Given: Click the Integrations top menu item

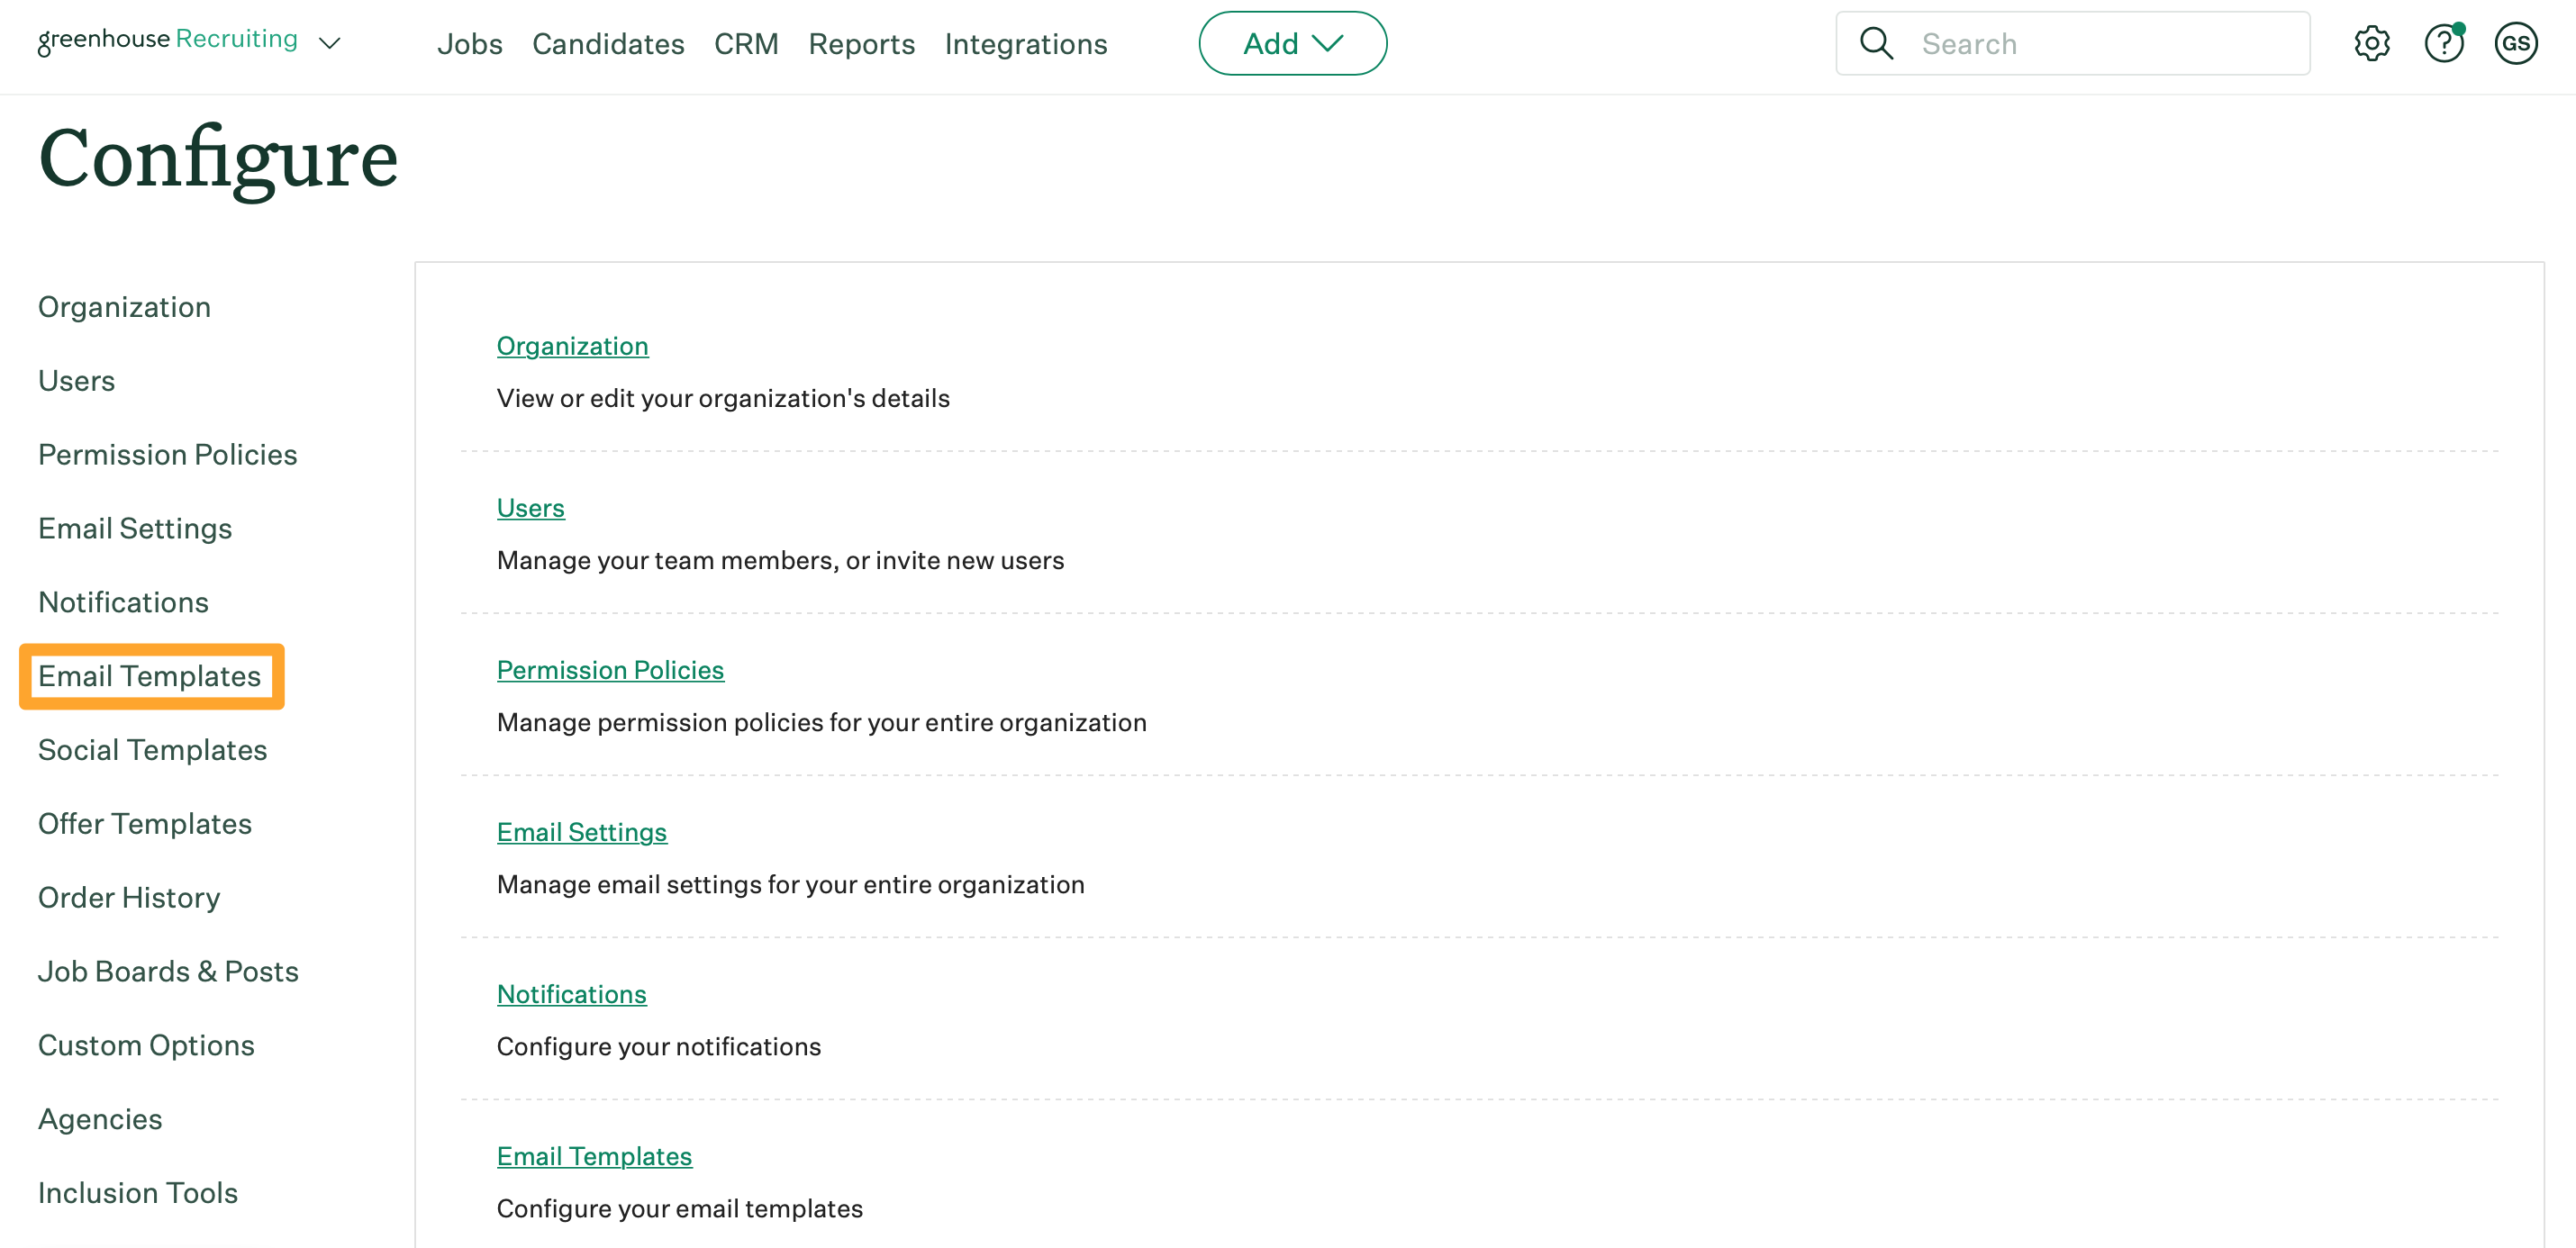Looking at the screenshot, I should point(1027,42).
